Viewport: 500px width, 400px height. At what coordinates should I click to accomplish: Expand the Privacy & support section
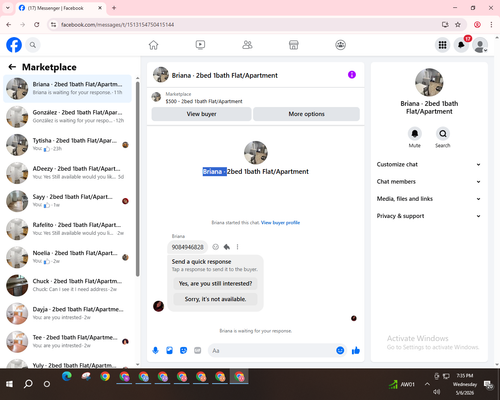tap(429, 216)
